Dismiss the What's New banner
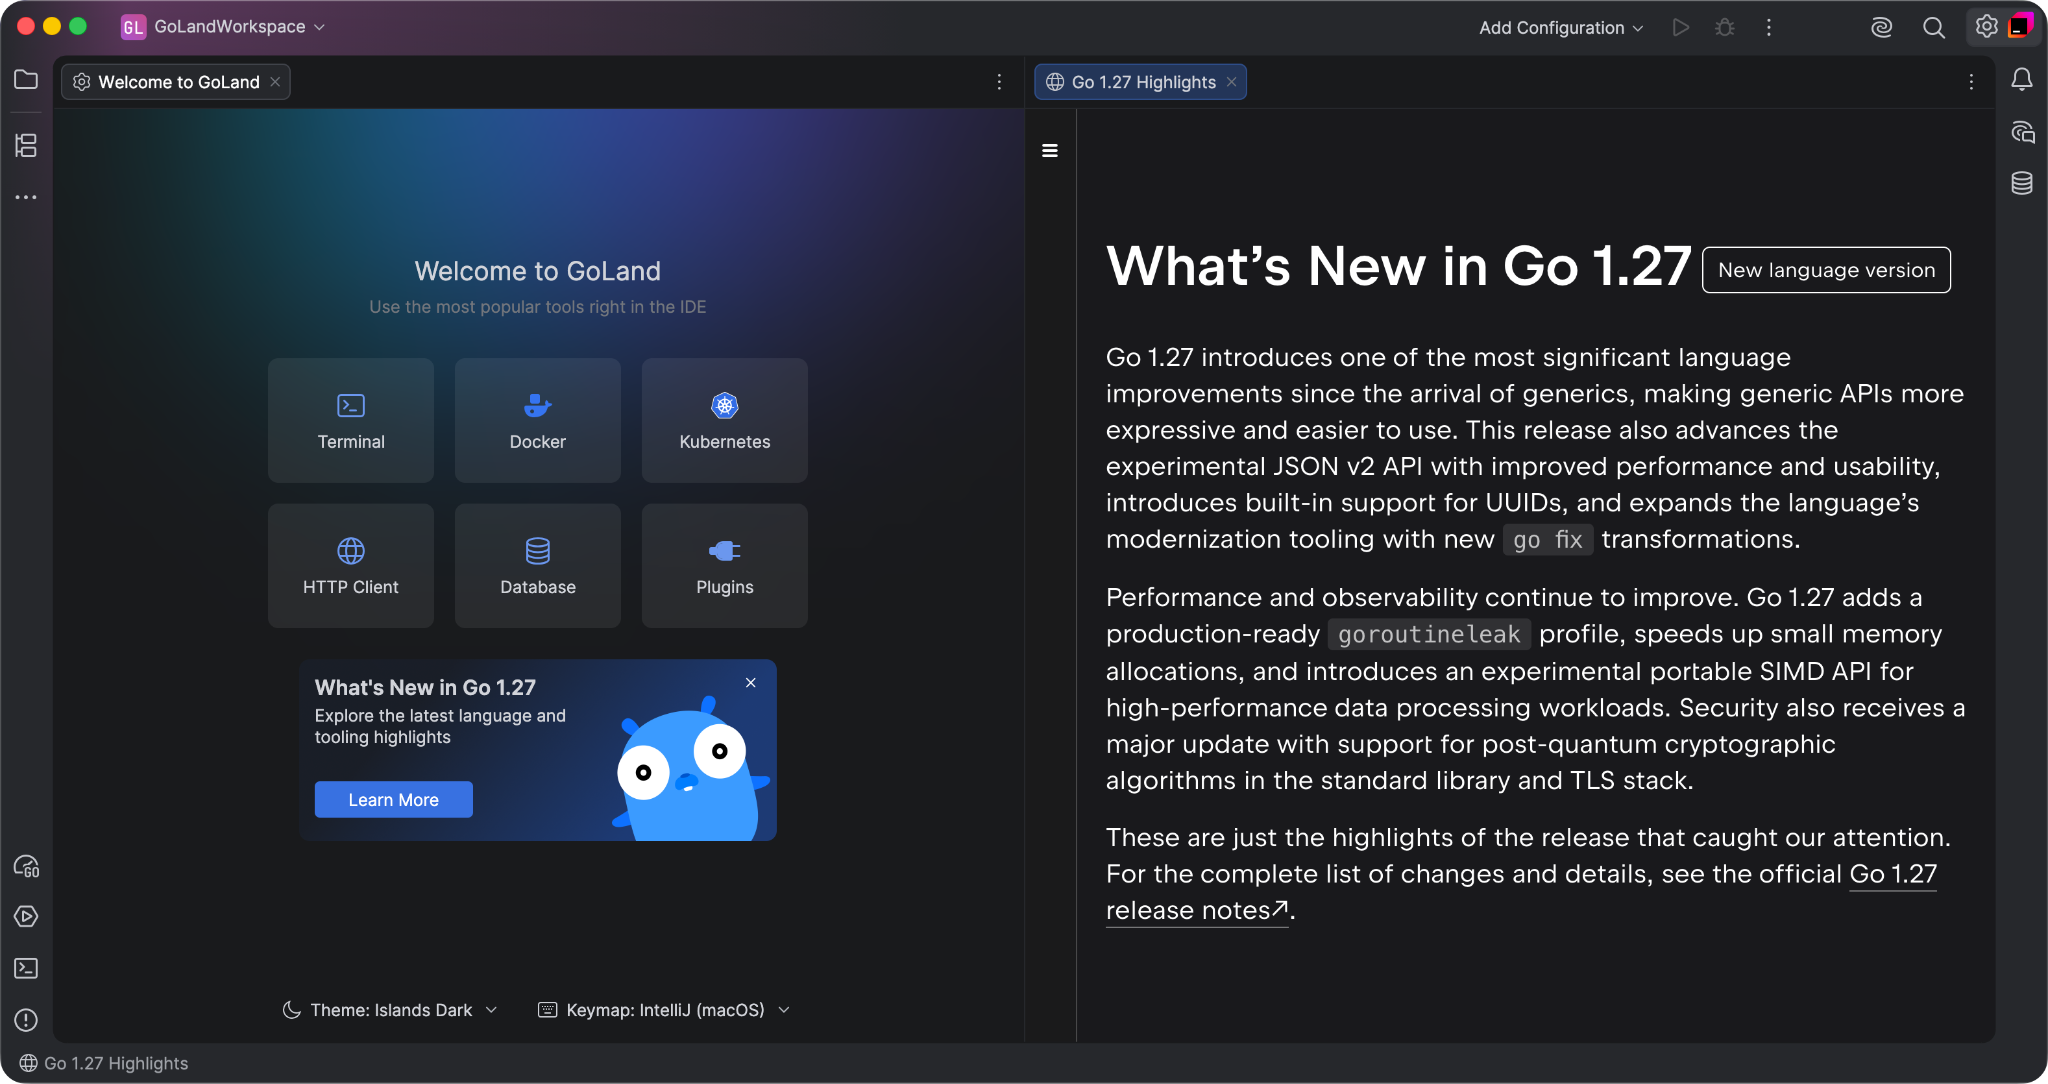 point(751,683)
